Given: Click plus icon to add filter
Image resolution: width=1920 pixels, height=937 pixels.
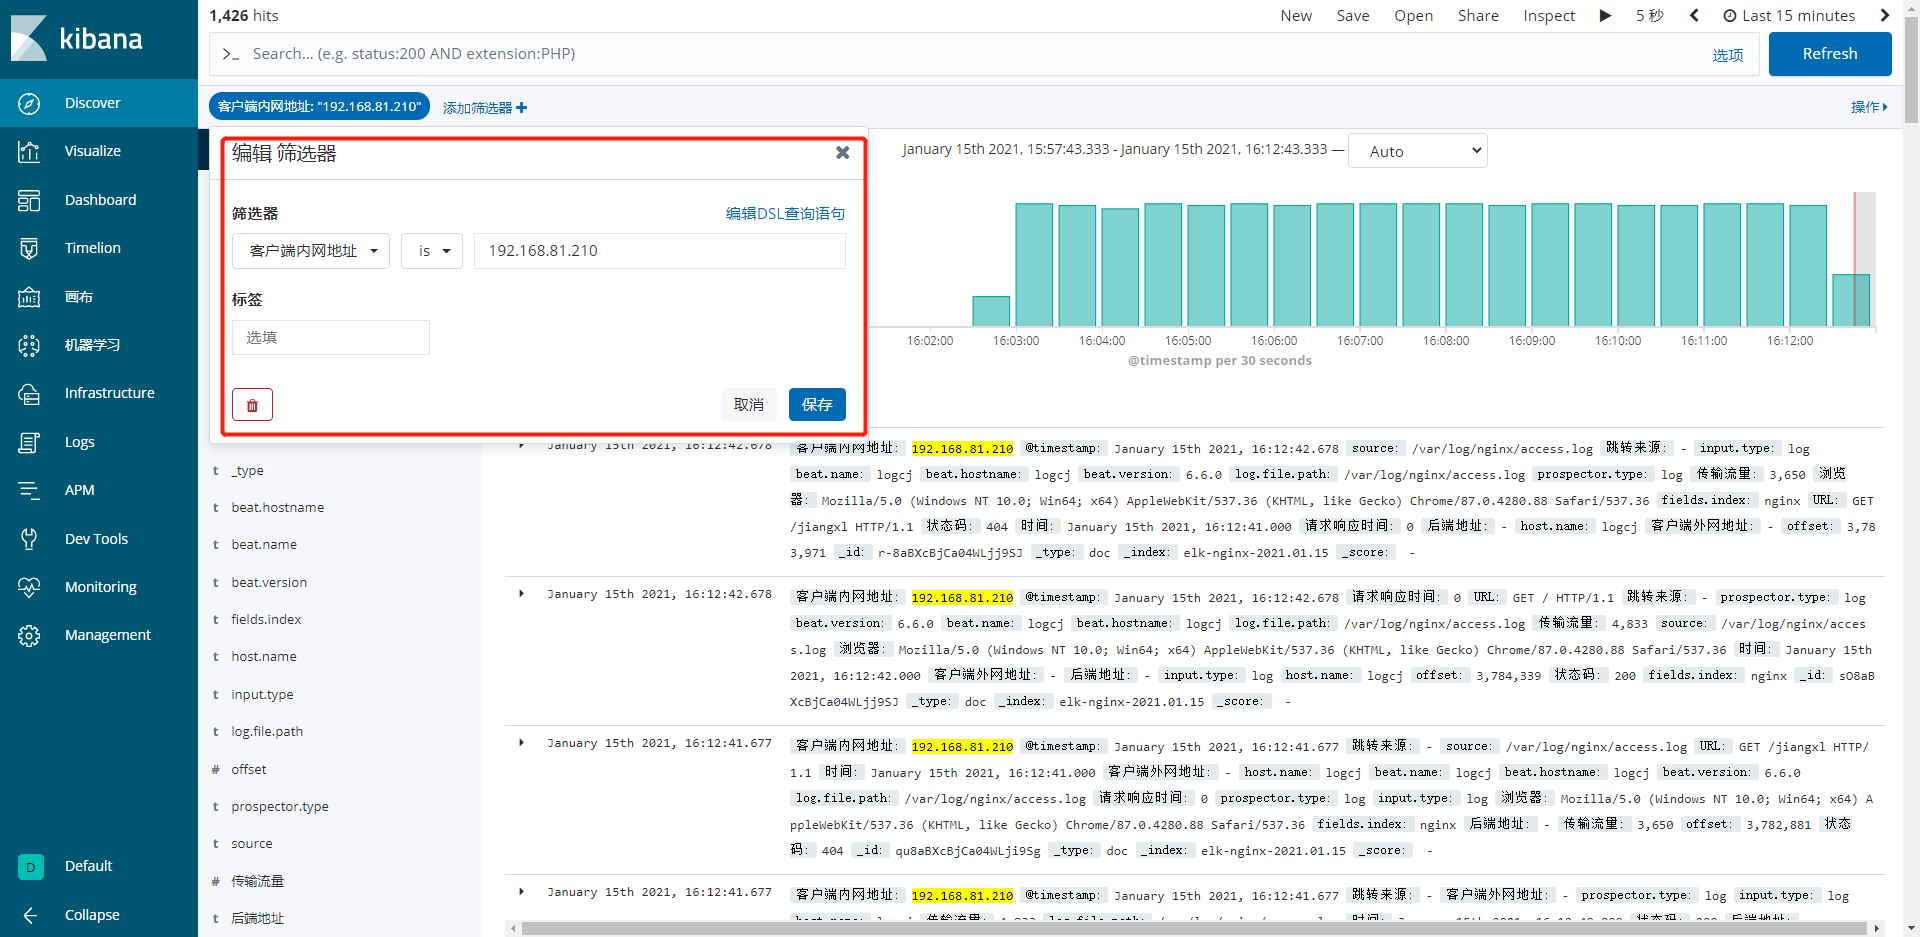Looking at the screenshot, I should point(521,108).
